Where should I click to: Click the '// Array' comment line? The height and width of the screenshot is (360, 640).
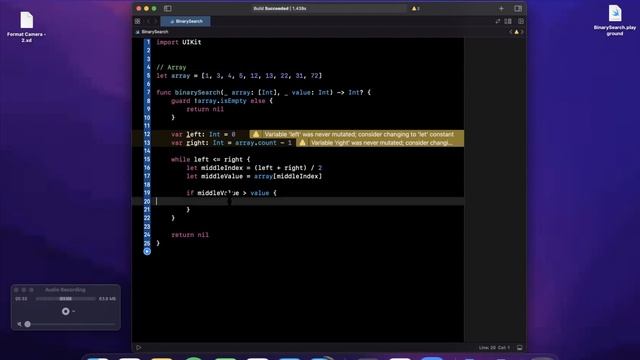[x=171, y=67]
